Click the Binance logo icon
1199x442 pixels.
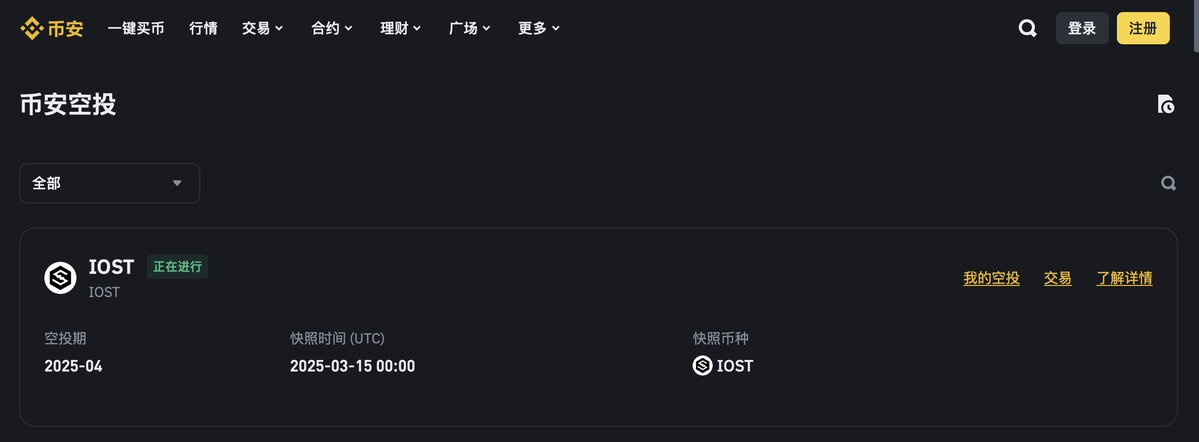[31, 28]
